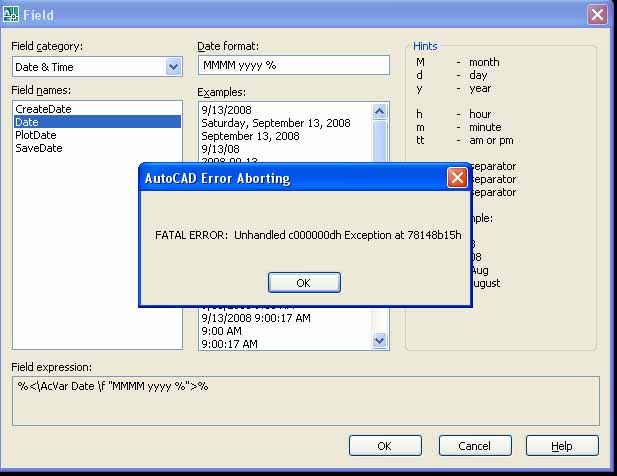Select CreateDate in Field names

97,109
